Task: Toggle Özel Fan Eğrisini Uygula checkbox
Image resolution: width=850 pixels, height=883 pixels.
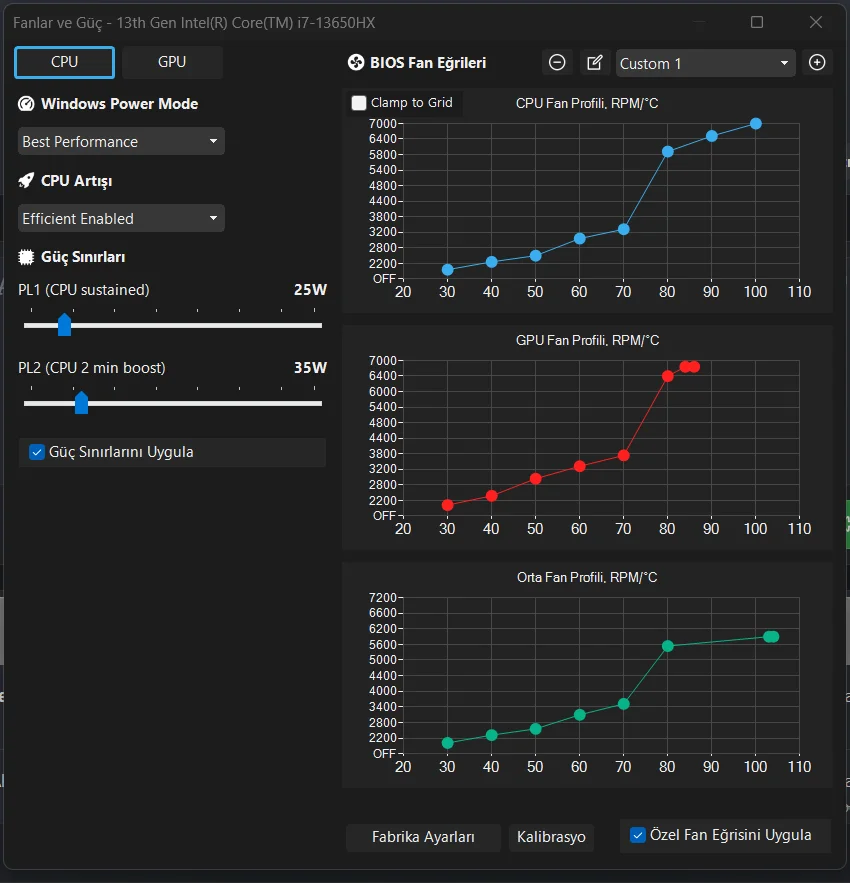Action: (637, 835)
